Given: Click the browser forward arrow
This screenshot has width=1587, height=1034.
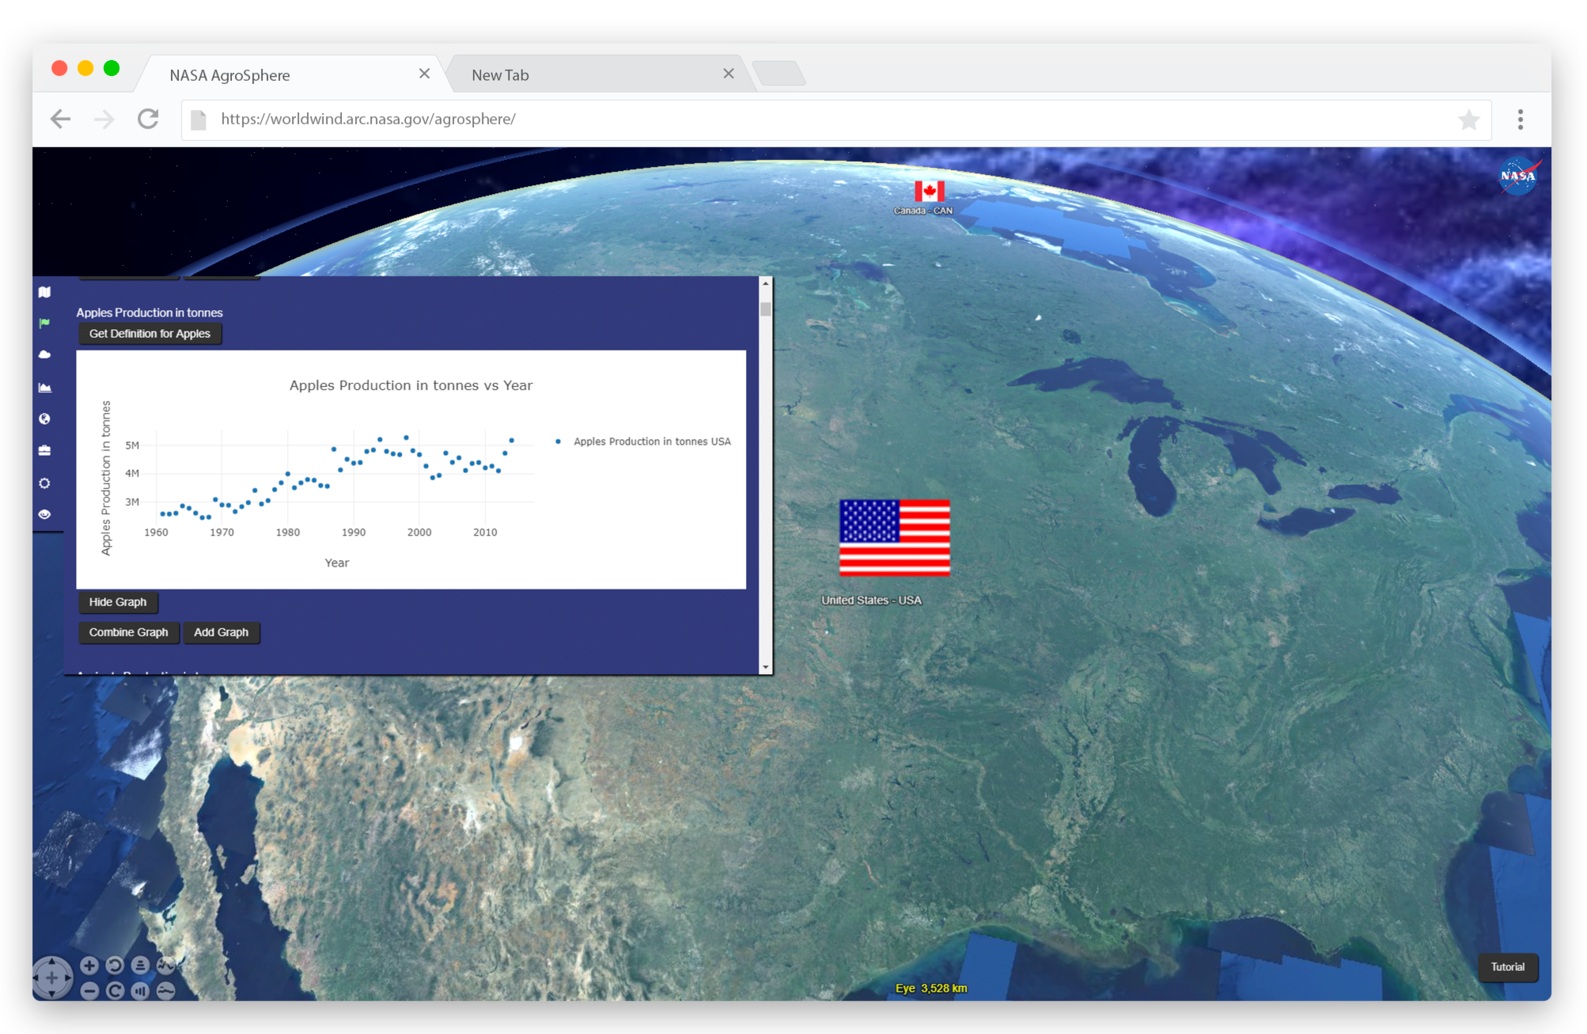Looking at the screenshot, I should [104, 119].
